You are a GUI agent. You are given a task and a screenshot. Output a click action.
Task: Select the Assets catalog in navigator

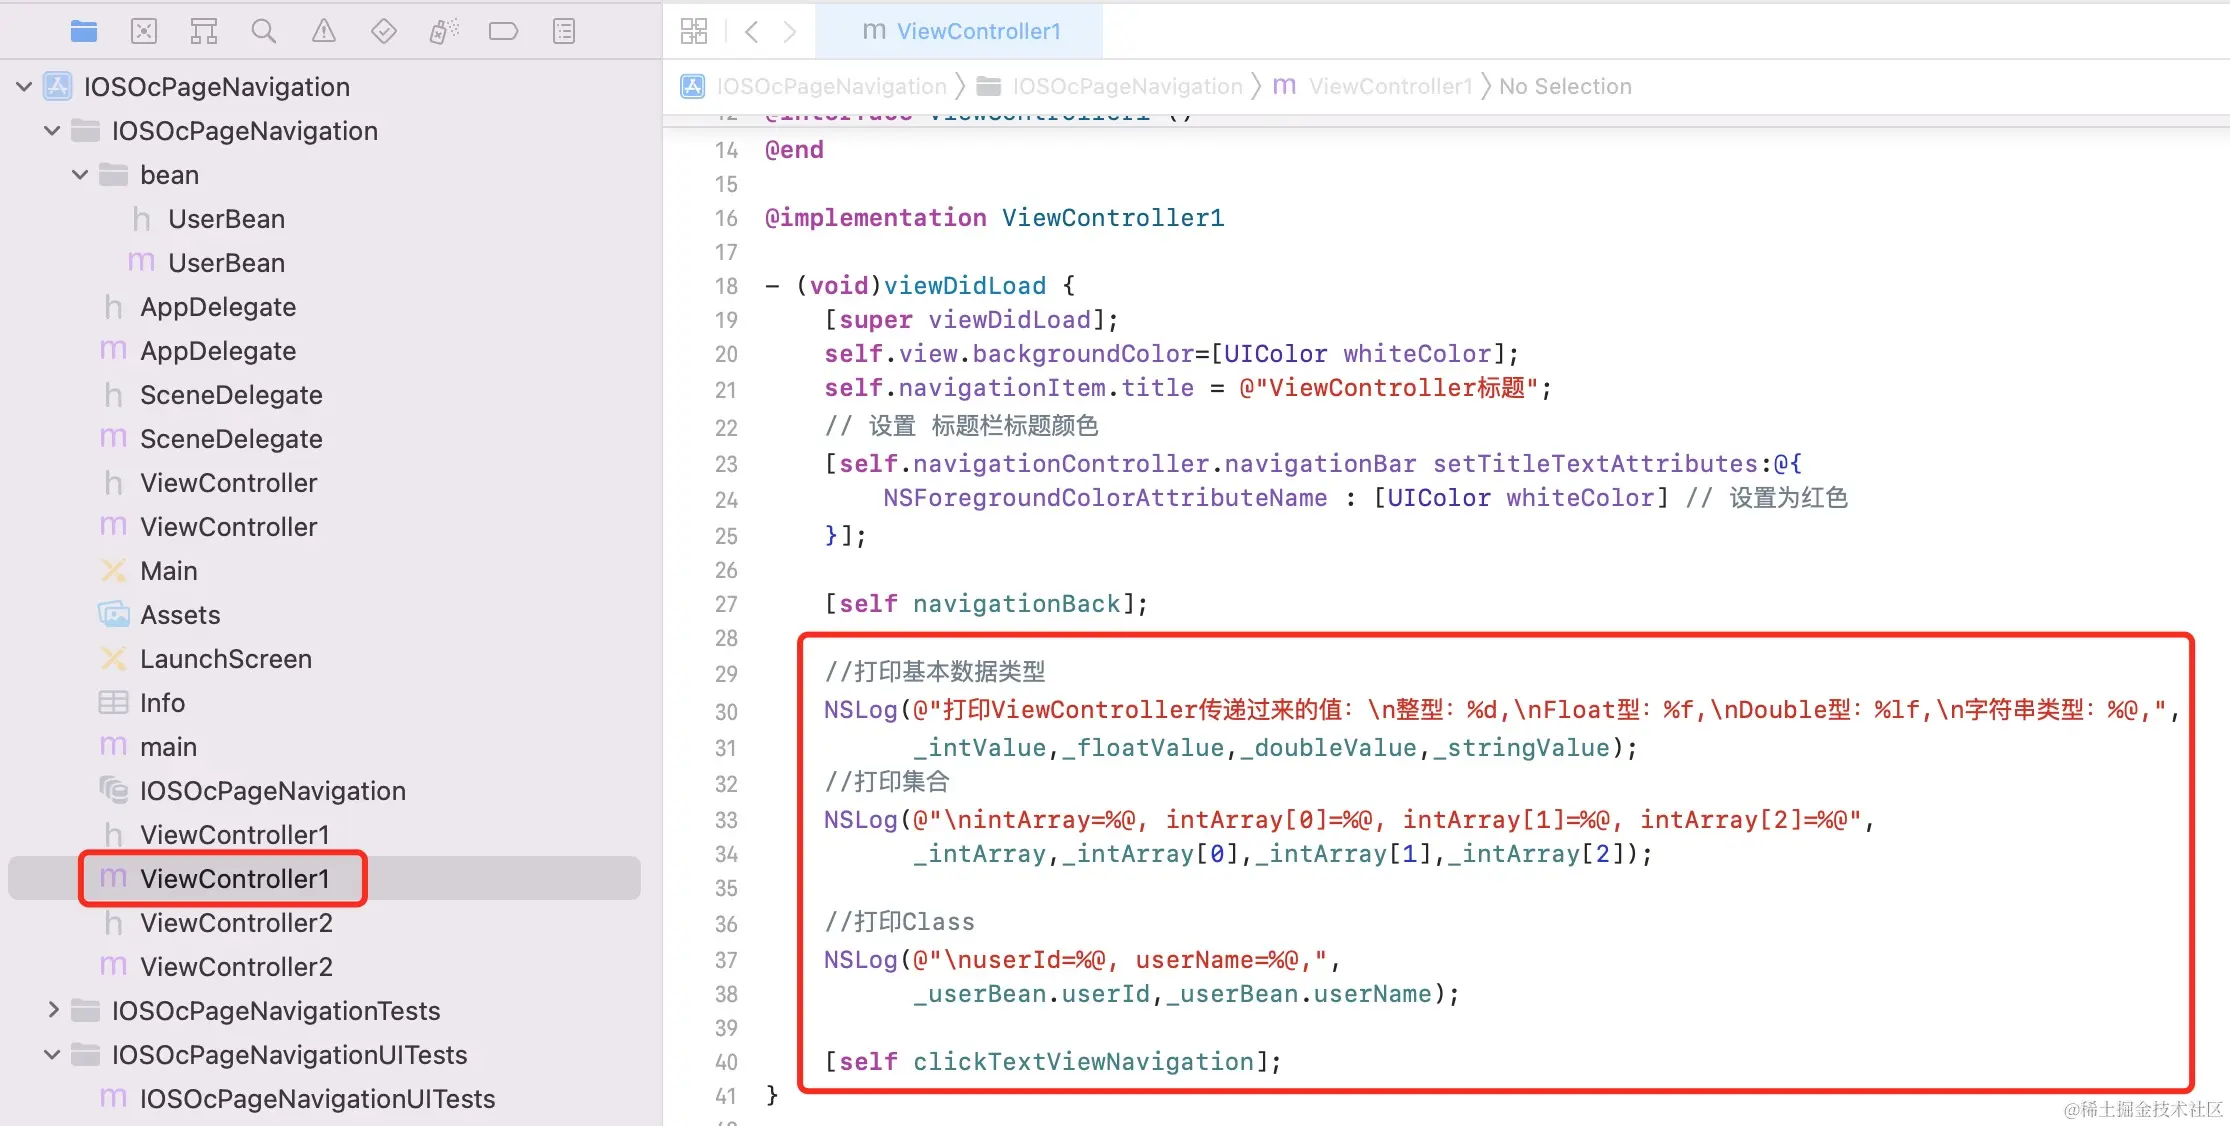180,615
